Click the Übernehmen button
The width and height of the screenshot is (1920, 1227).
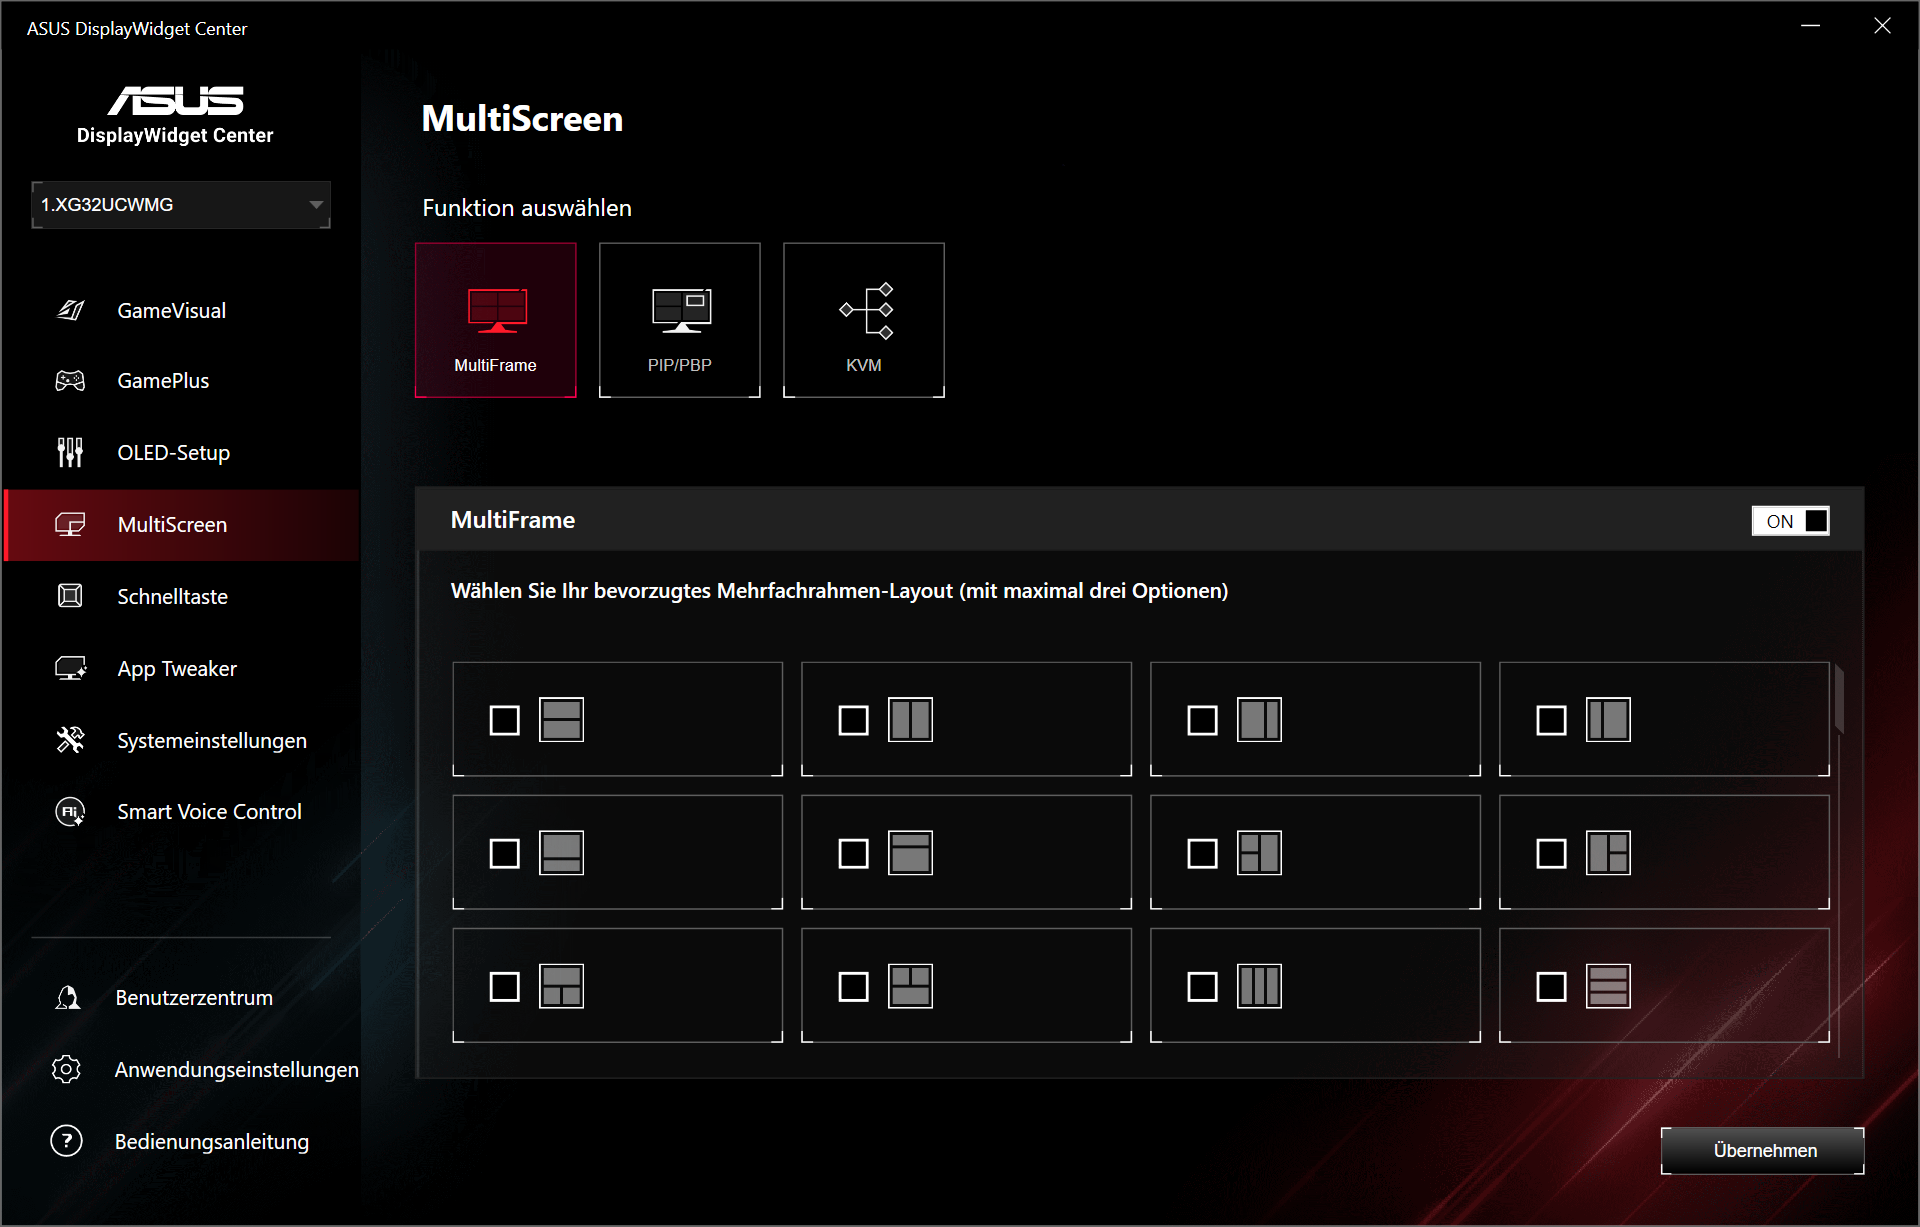click(x=1764, y=1150)
